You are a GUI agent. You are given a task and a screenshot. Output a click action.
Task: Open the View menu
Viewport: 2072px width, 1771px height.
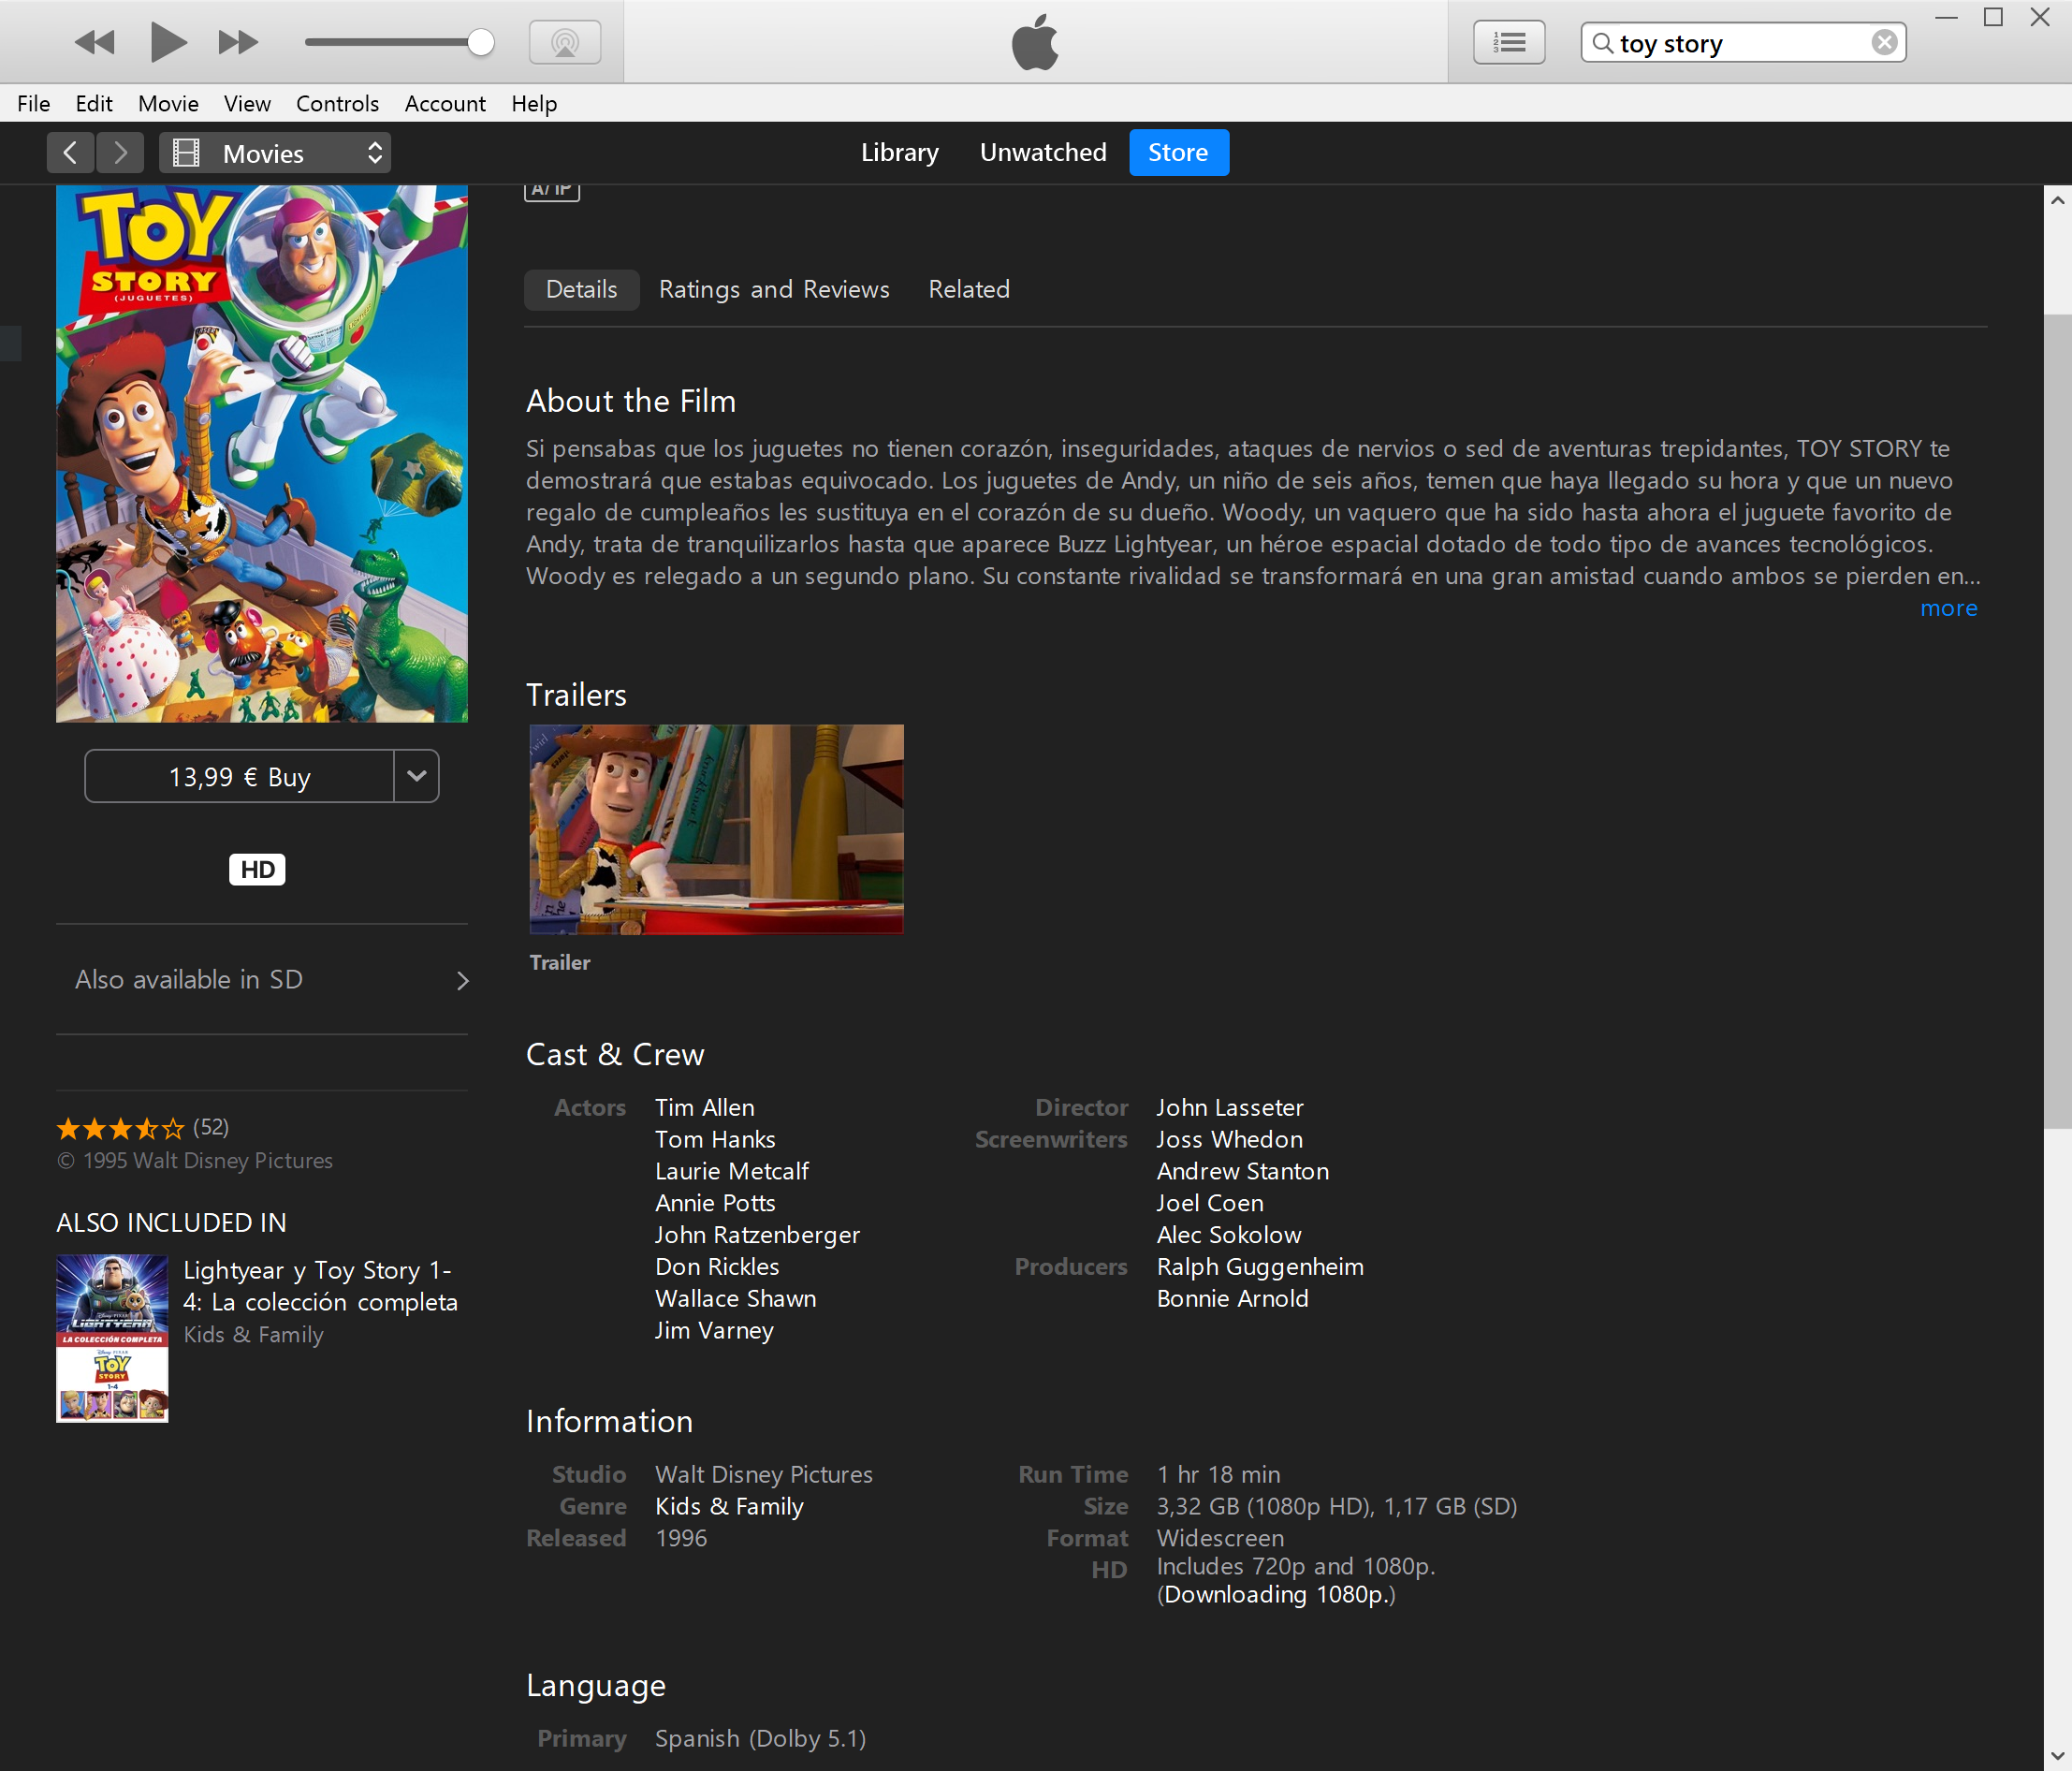coord(247,103)
